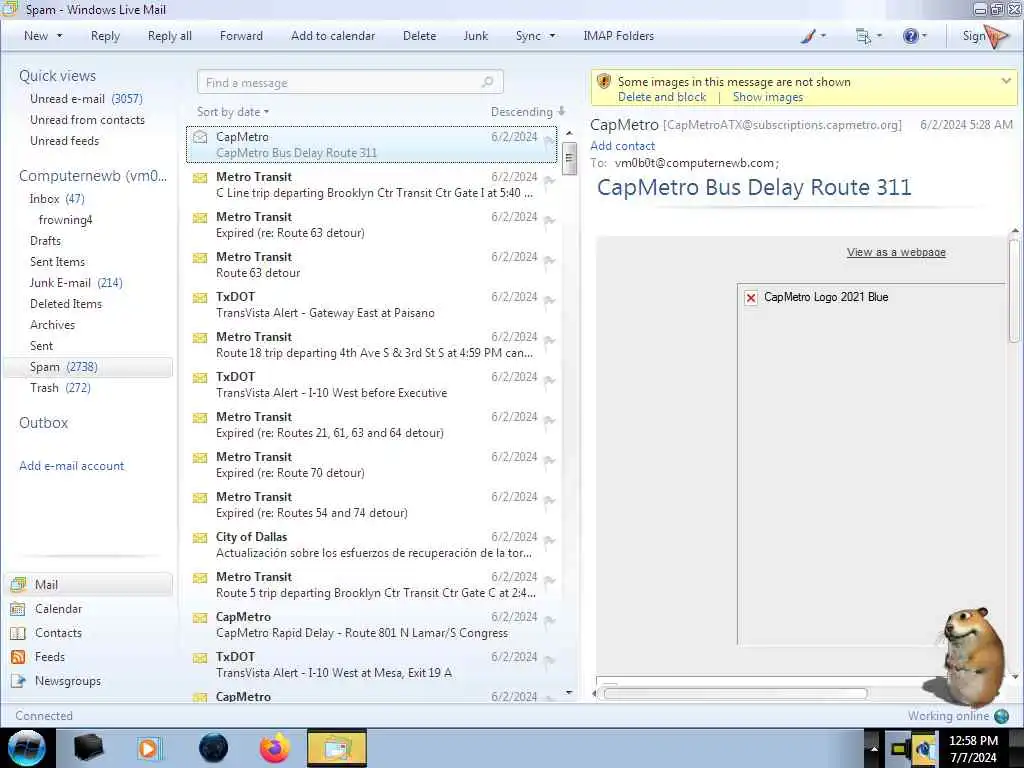Click the taskbar clock showing 12:58 PM
The height and width of the screenshot is (768, 1024).
coord(973,748)
